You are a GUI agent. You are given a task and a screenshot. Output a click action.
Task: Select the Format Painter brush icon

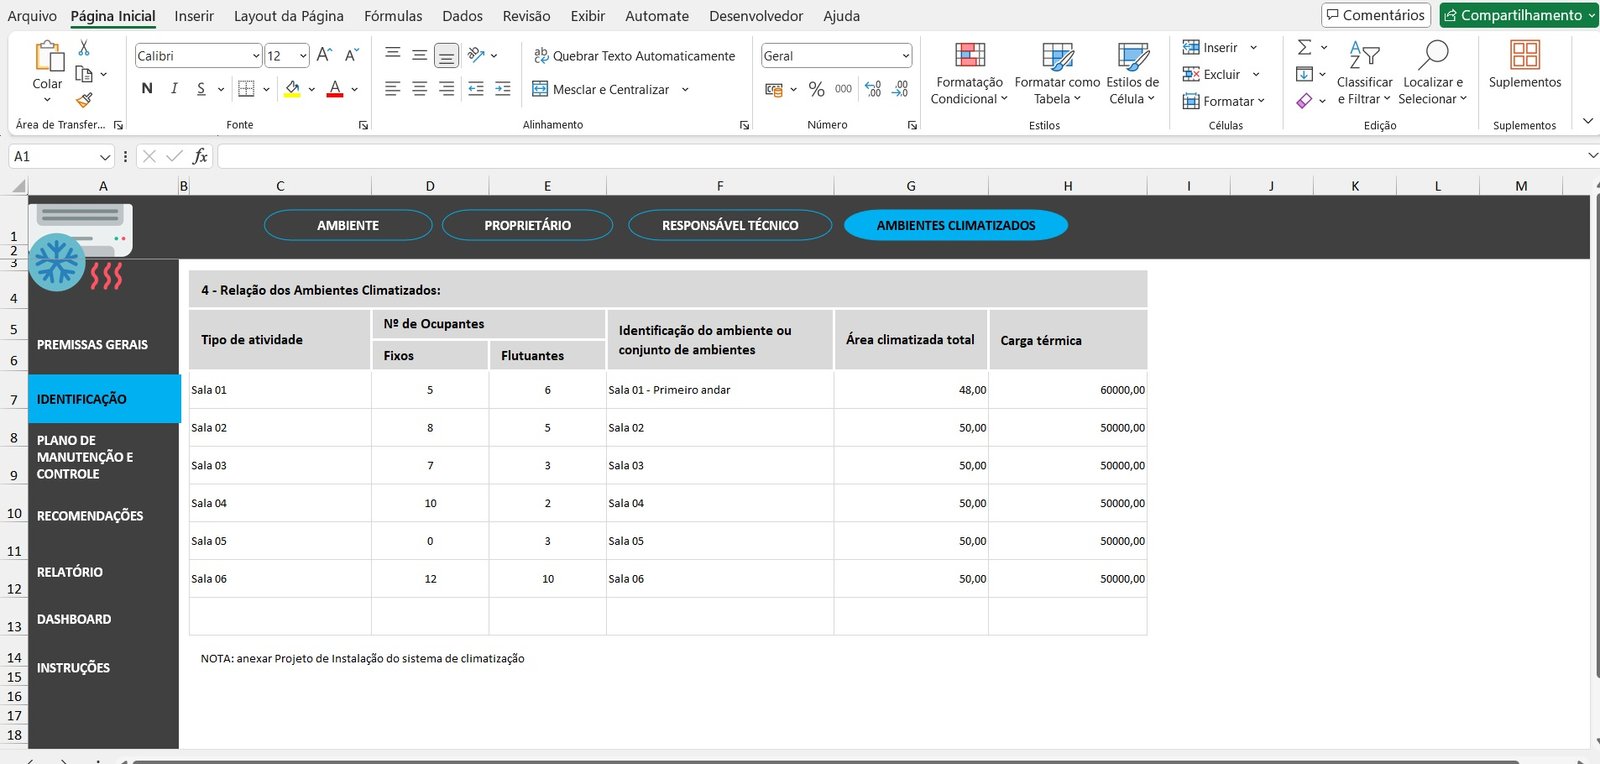coord(84,99)
